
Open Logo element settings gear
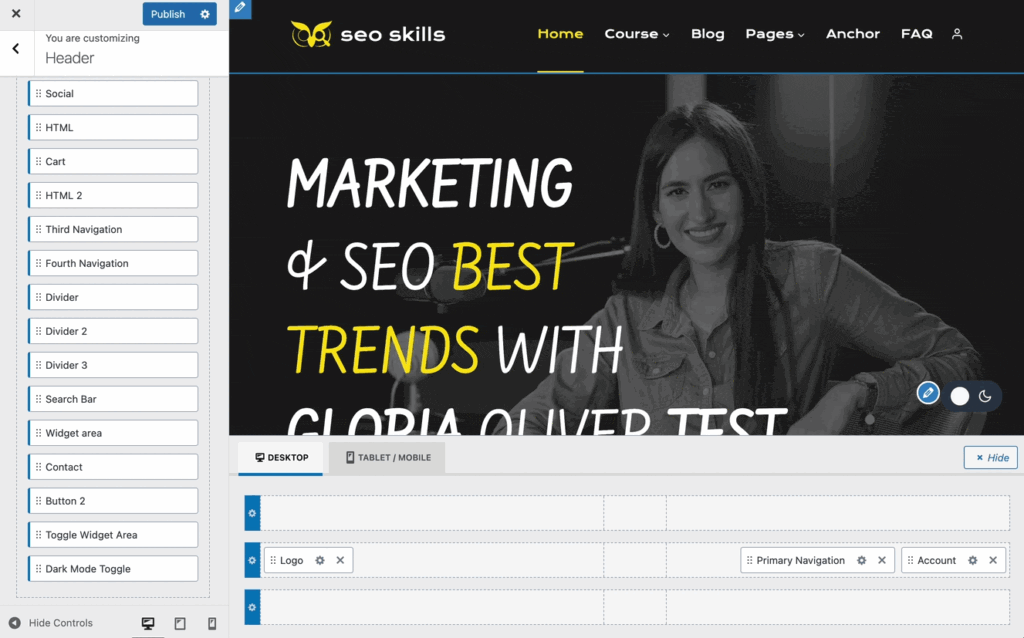pyautogui.click(x=320, y=561)
